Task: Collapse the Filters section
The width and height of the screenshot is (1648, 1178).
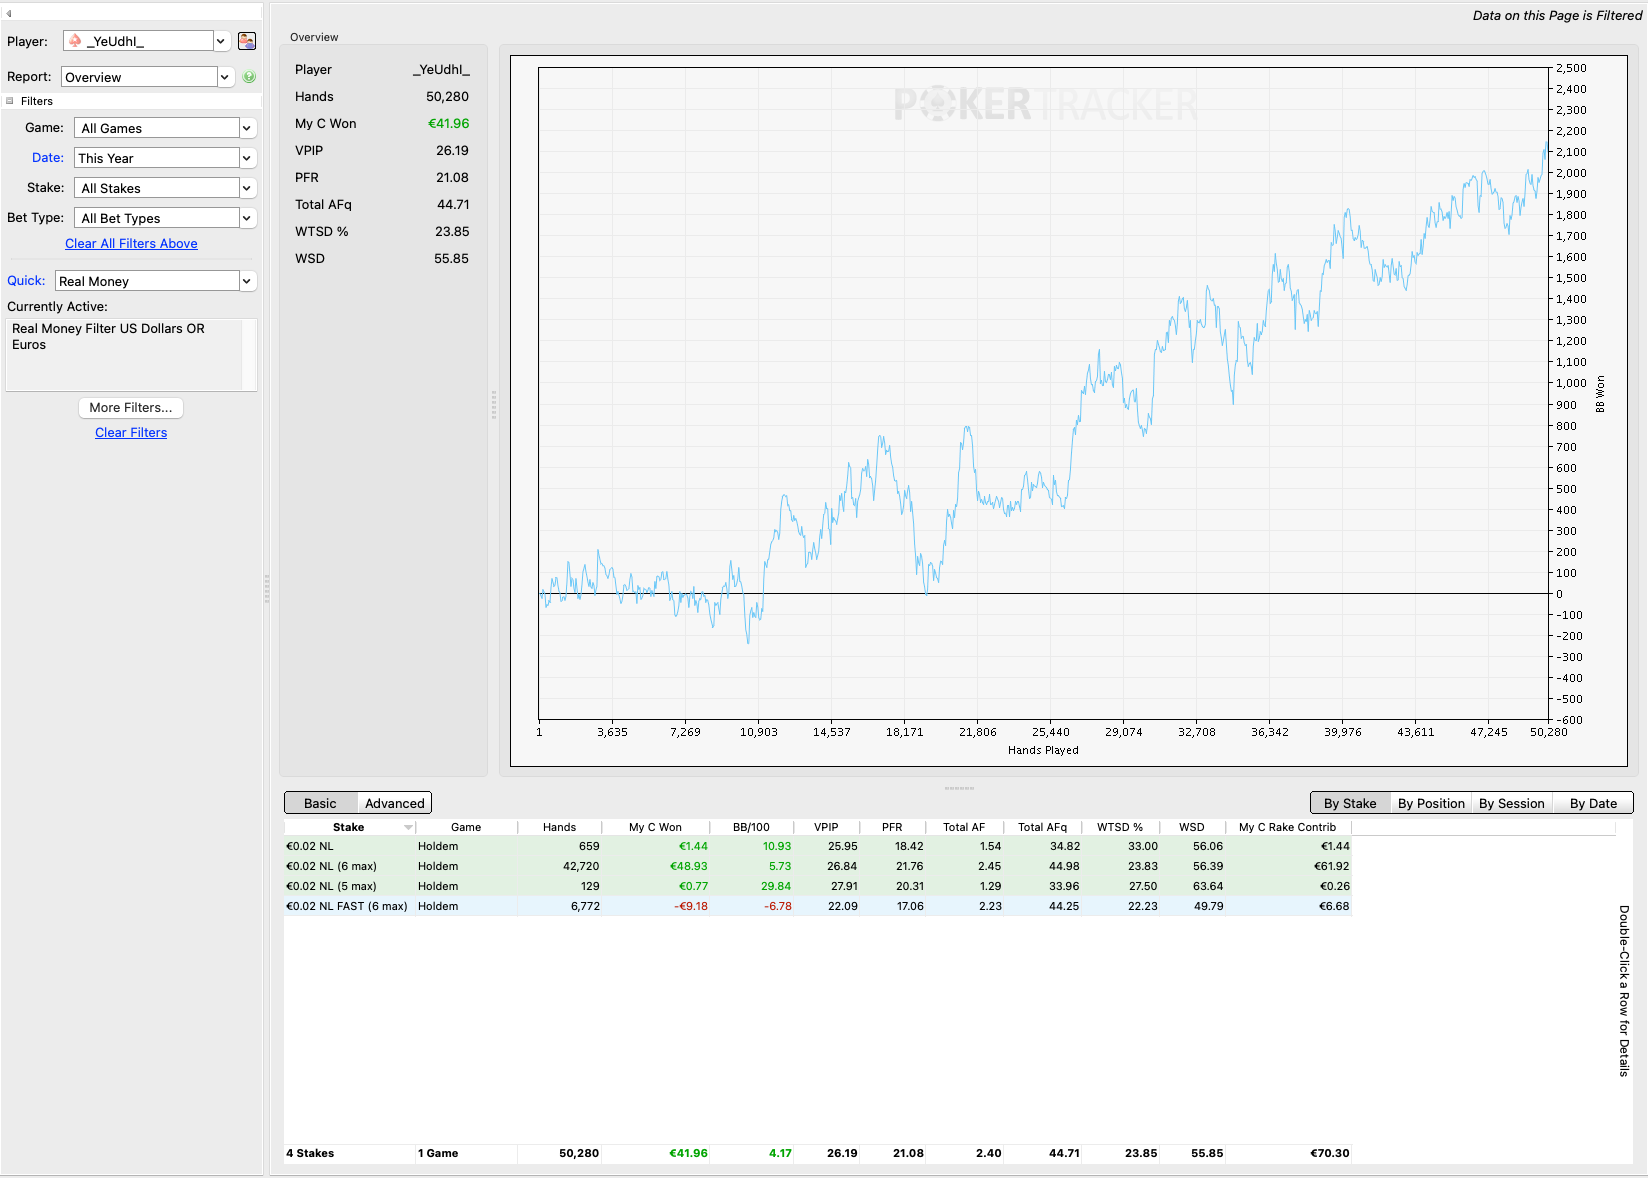Action: pyautogui.click(x=10, y=101)
